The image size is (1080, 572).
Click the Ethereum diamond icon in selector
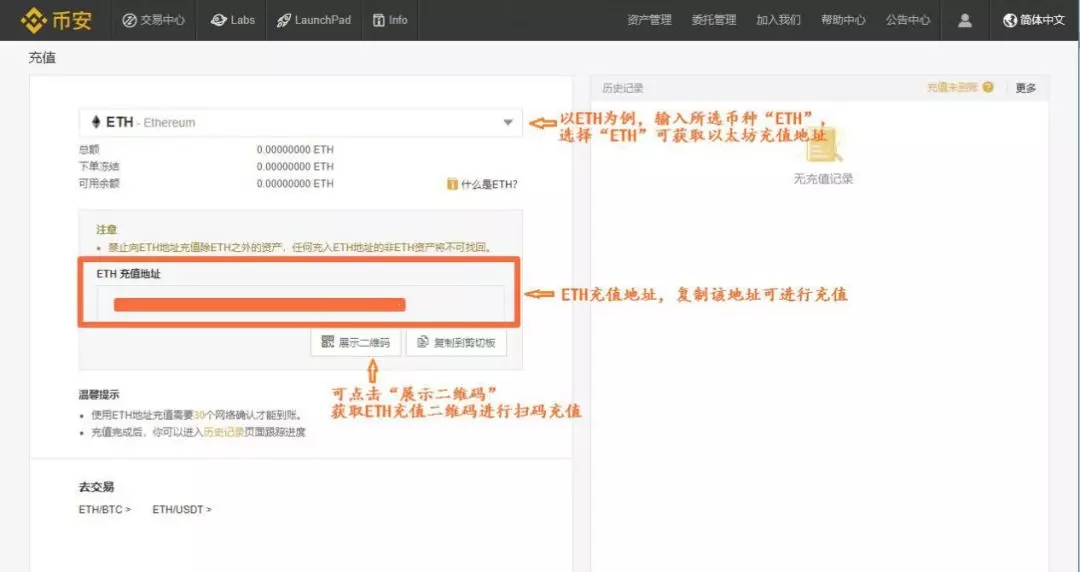96,123
